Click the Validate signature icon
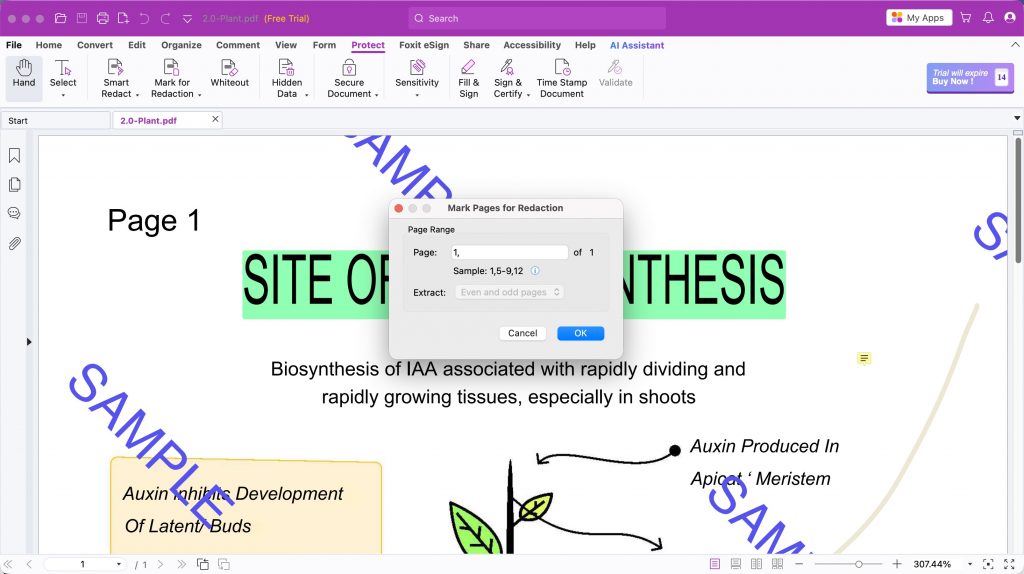This screenshot has height=574, width=1024. point(615,67)
